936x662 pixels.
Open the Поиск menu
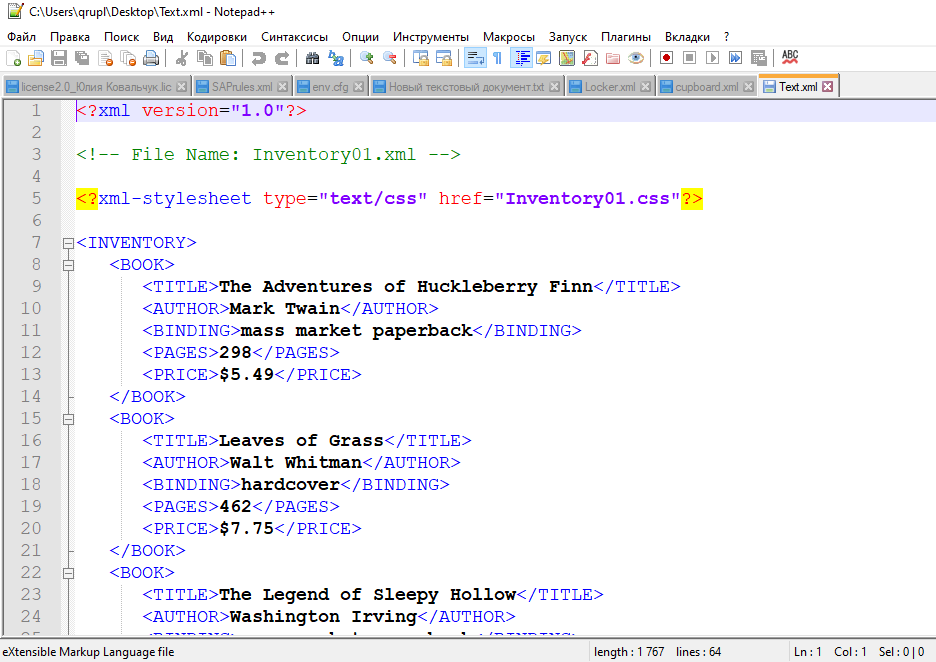[122, 37]
